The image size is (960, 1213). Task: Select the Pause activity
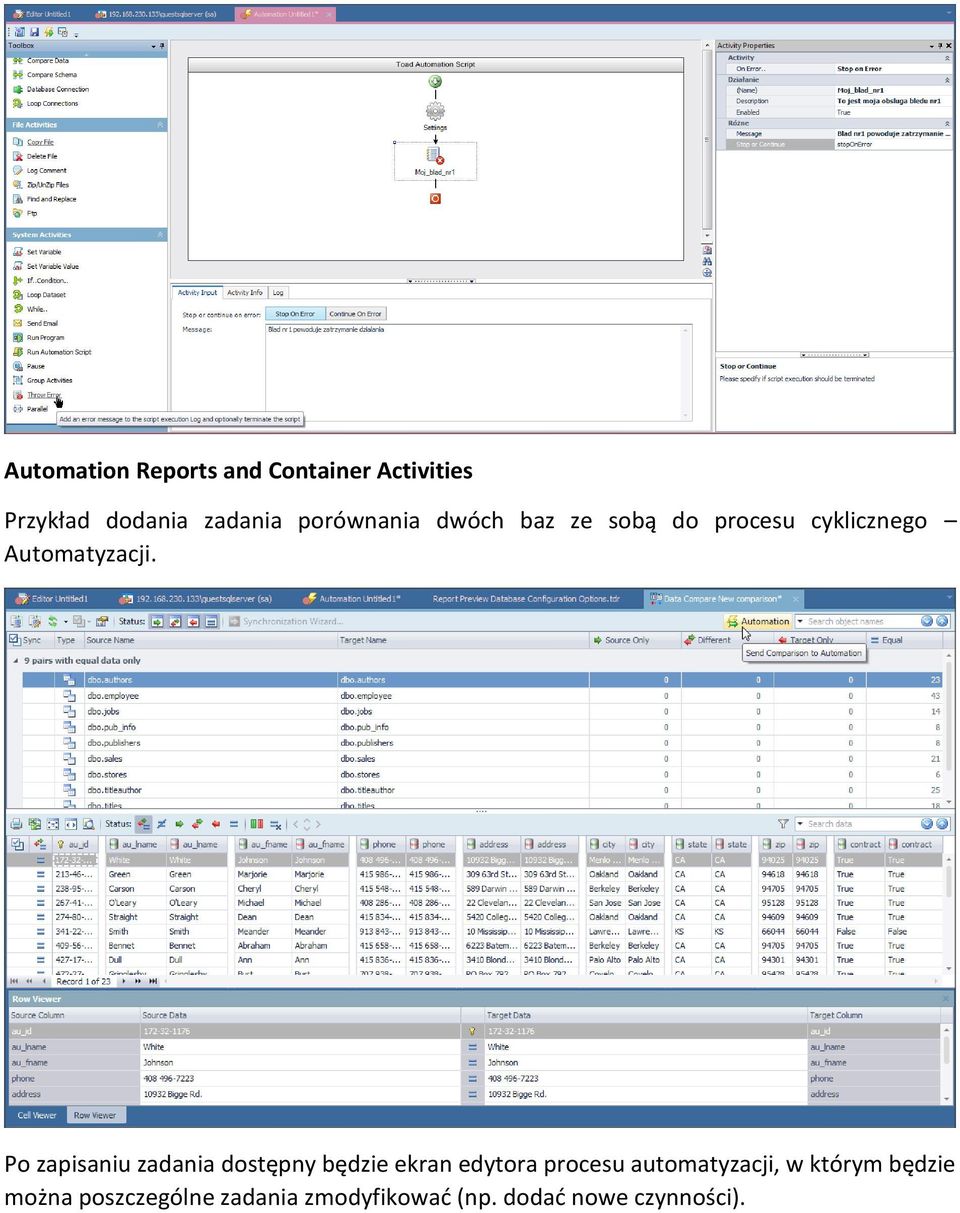click(29, 366)
